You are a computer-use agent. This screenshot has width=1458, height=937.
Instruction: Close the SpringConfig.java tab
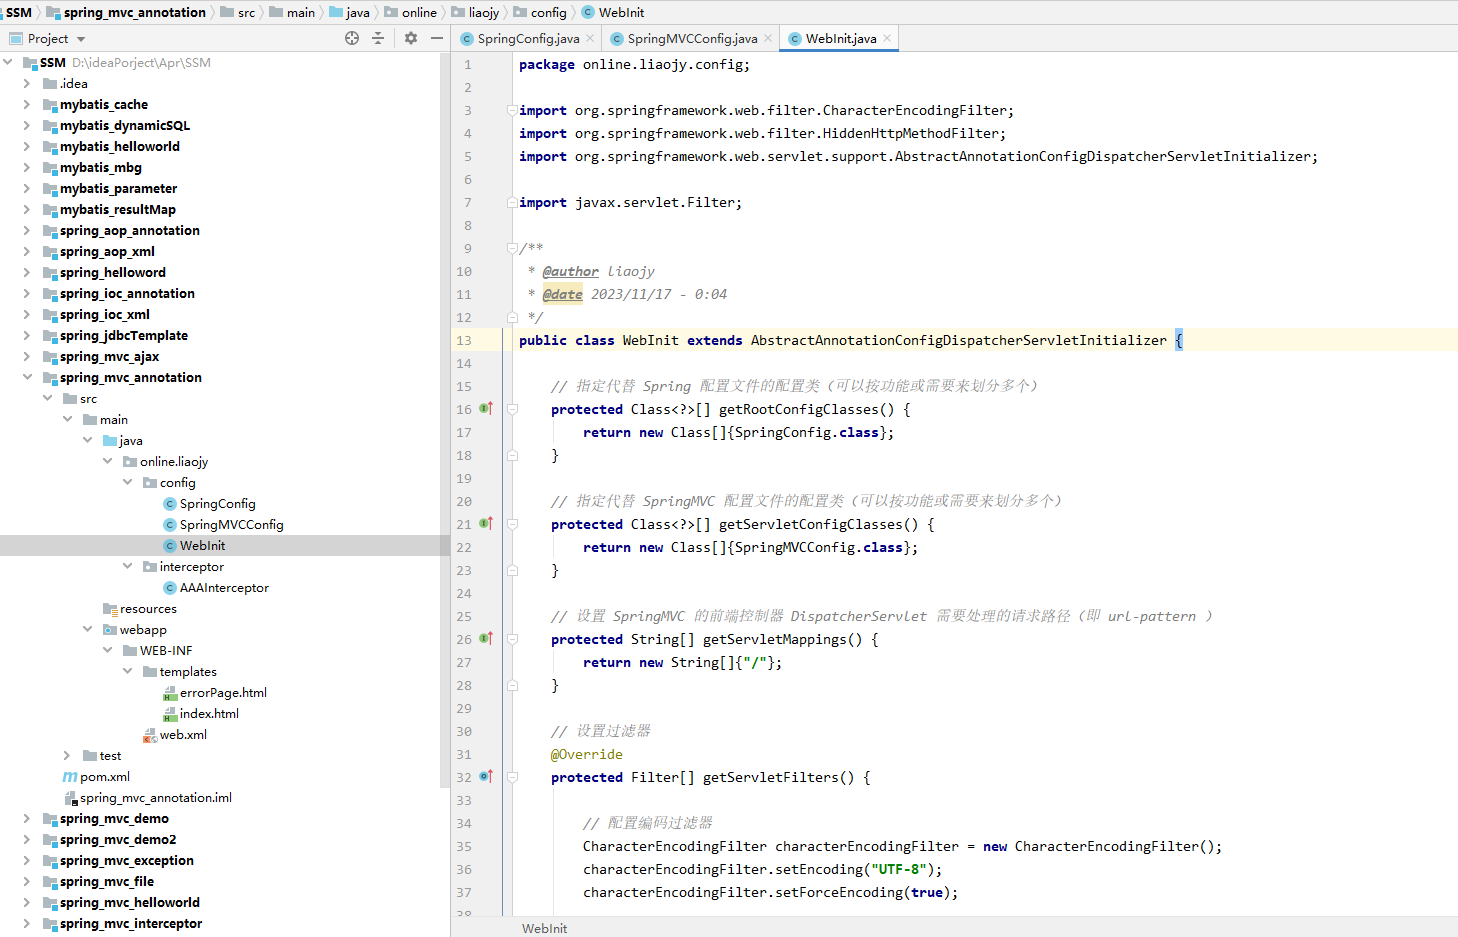coord(590,39)
